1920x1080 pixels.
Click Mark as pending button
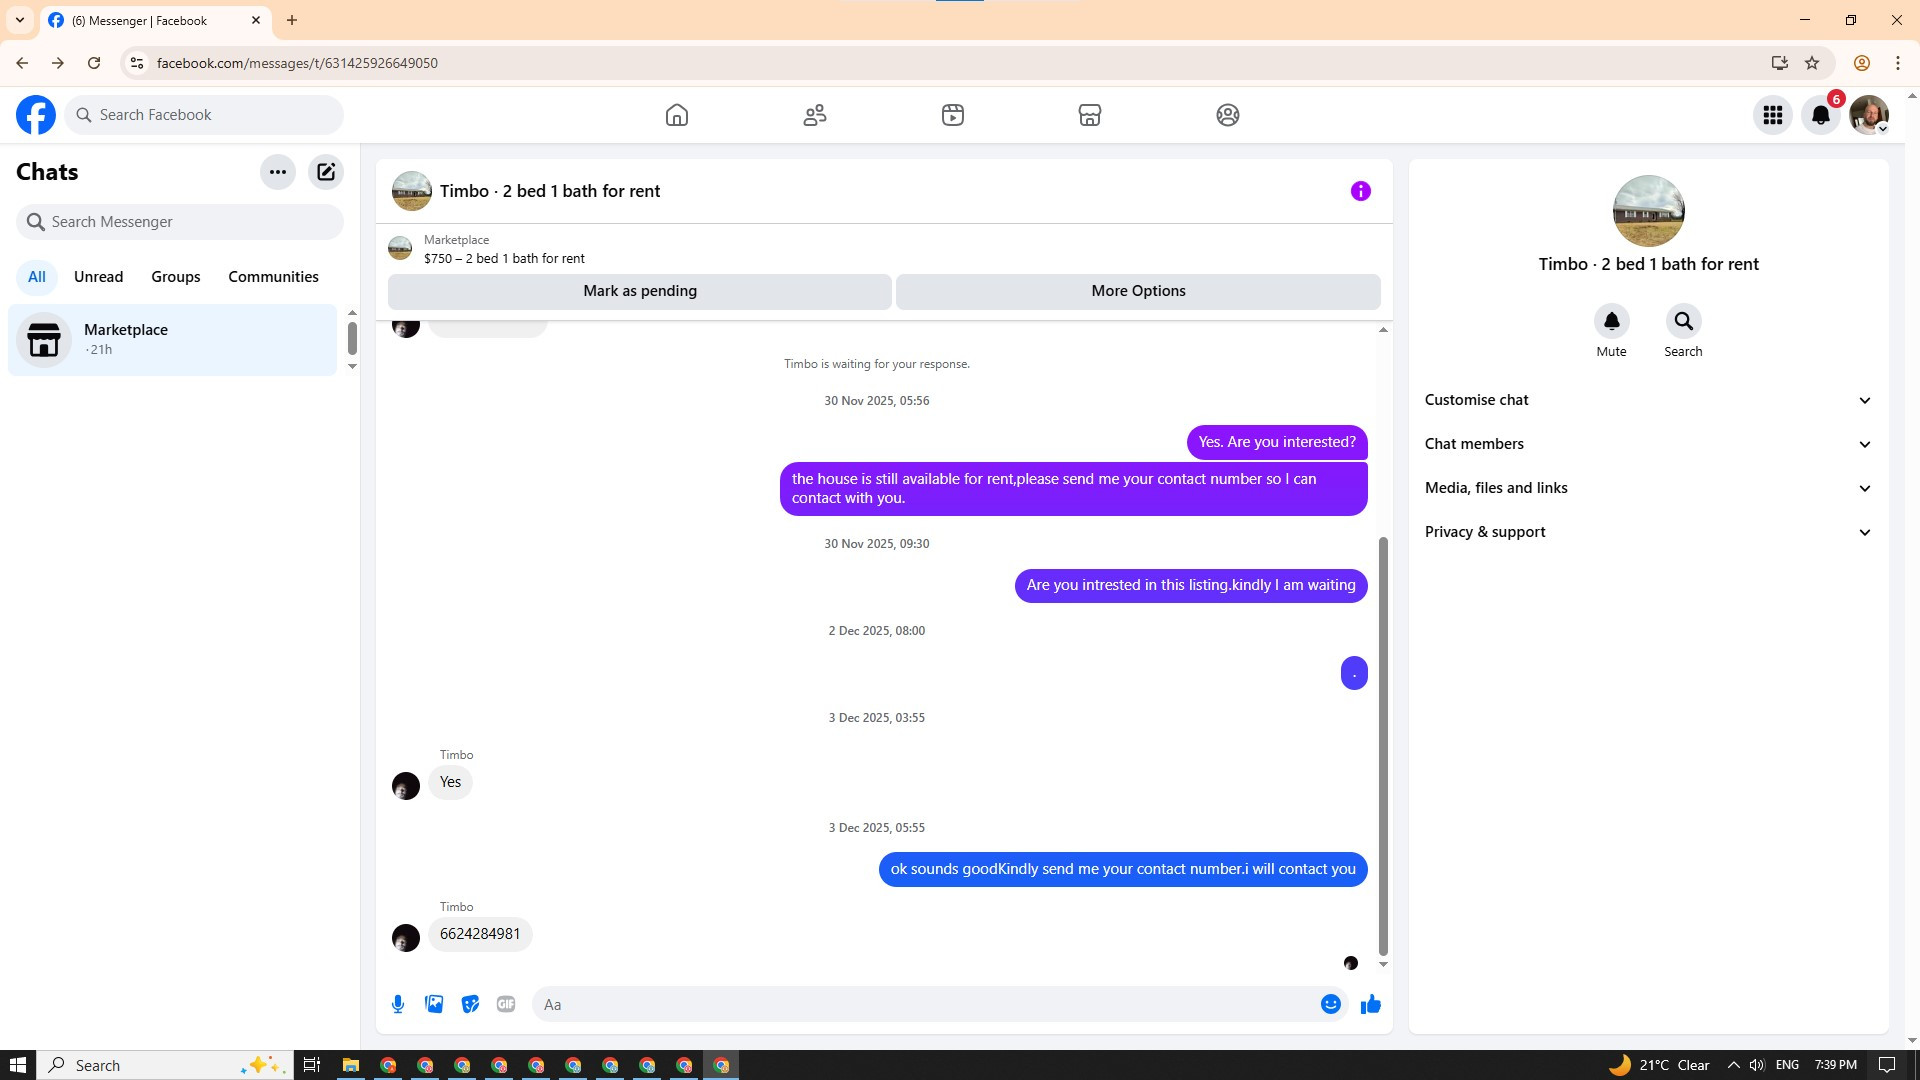point(640,291)
